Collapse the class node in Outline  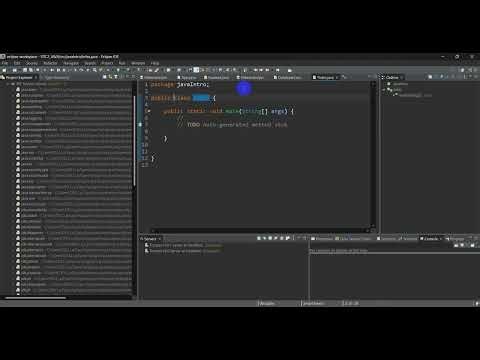coord(384,90)
